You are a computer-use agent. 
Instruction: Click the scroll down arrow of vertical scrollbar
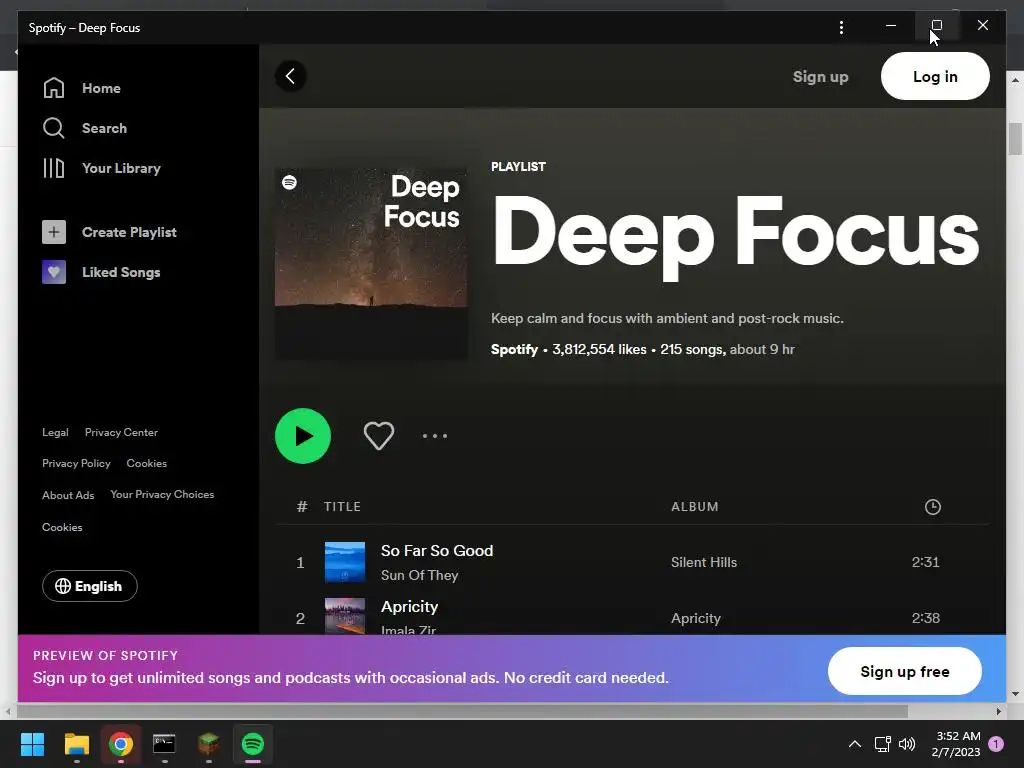click(x=1015, y=694)
